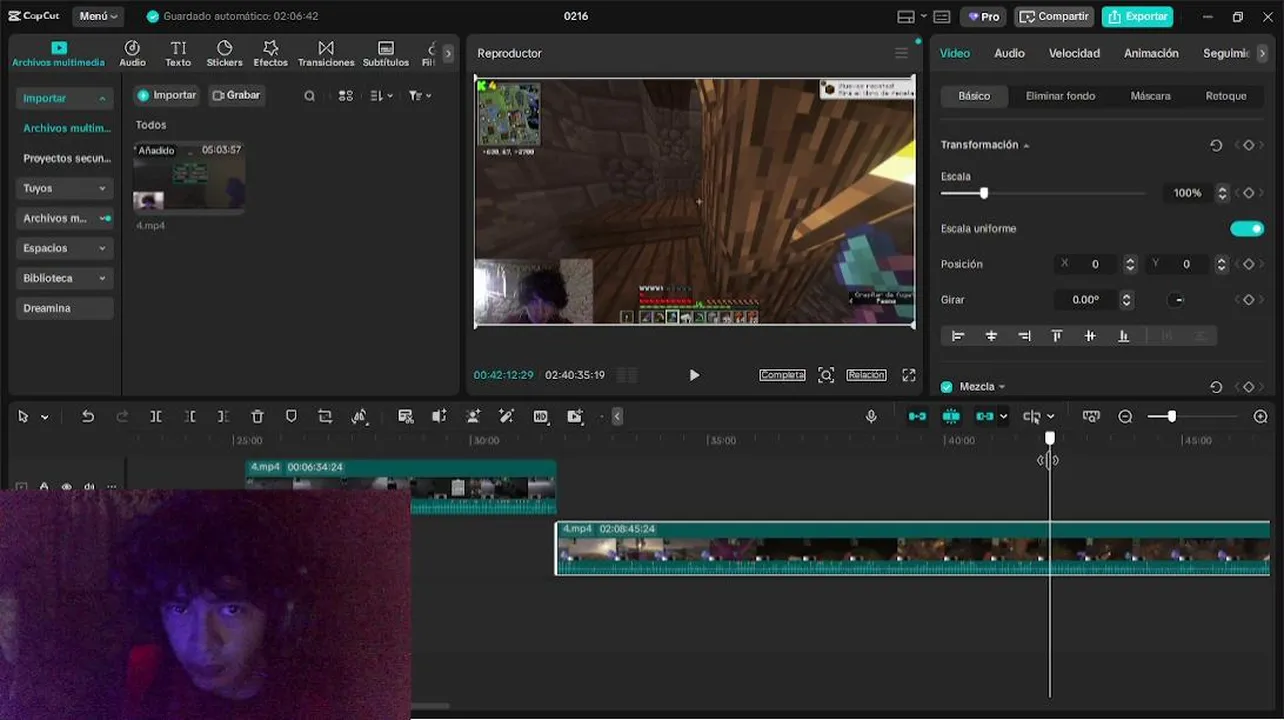The height and width of the screenshot is (720, 1284).
Task: Show more media tabs with arrow
Action: 448,54
